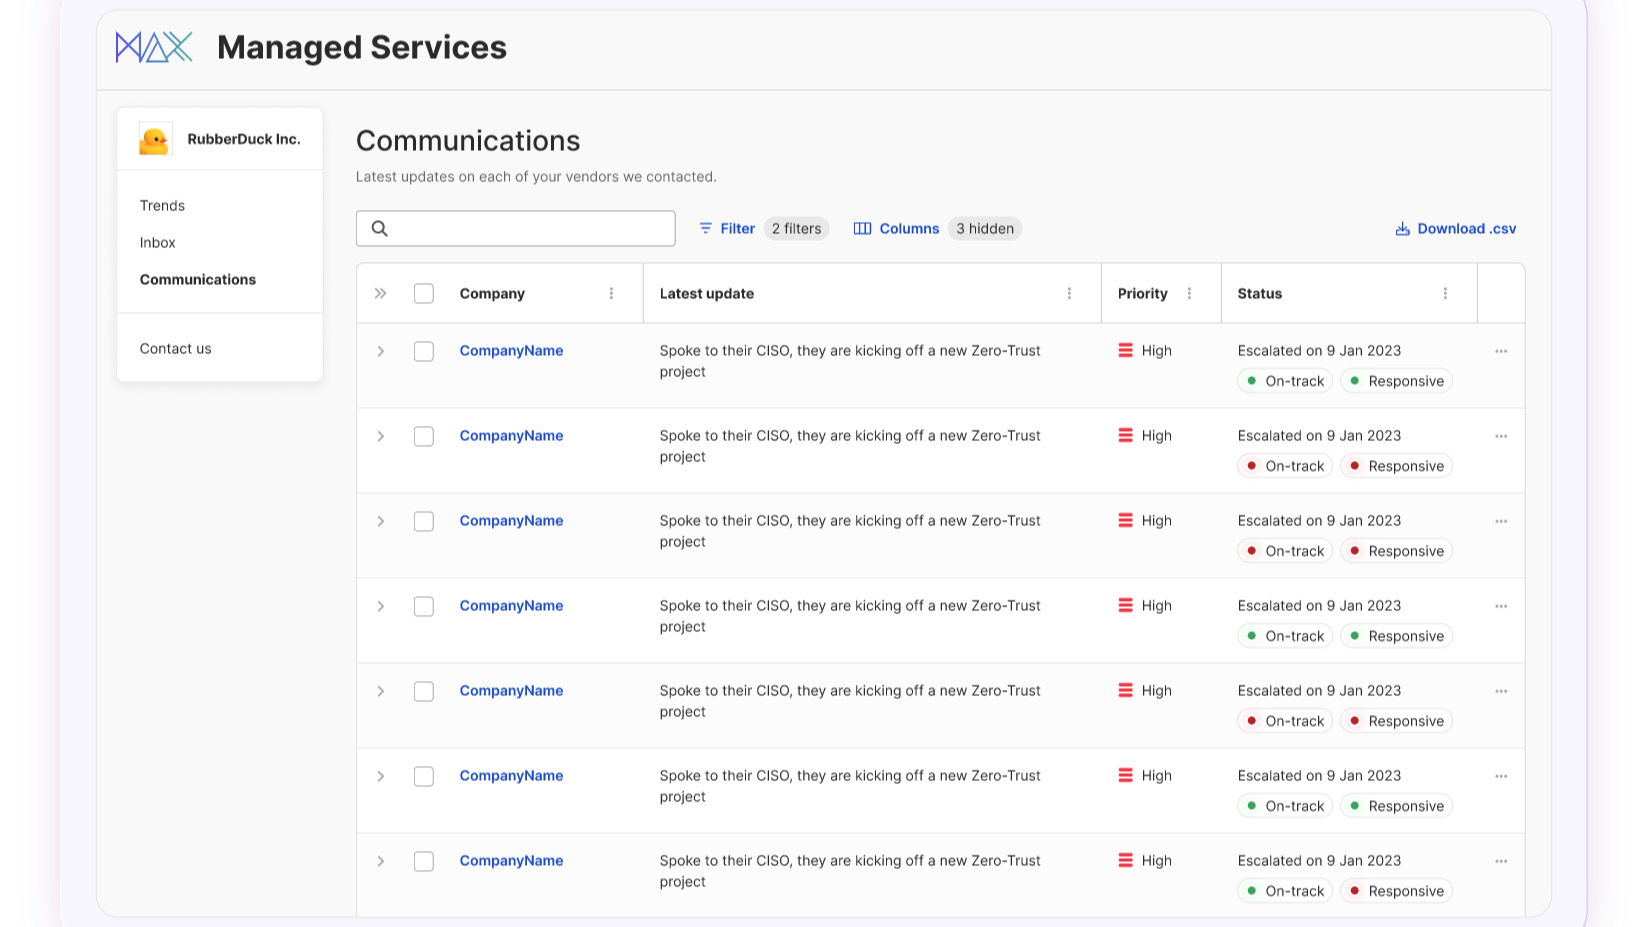1648x927 pixels.
Task: Open Status column options menu
Action: point(1445,294)
